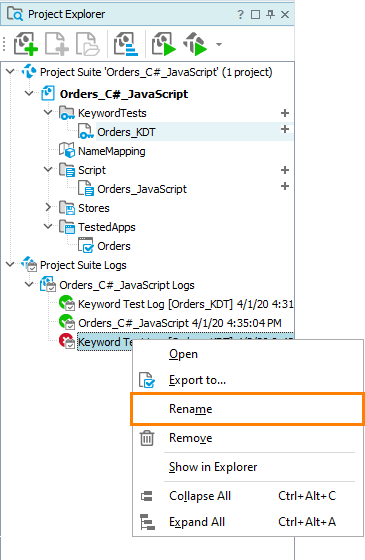The height and width of the screenshot is (560, 365).
Task: Click the project suite icon at tree root
Action: tap(29, 71)
